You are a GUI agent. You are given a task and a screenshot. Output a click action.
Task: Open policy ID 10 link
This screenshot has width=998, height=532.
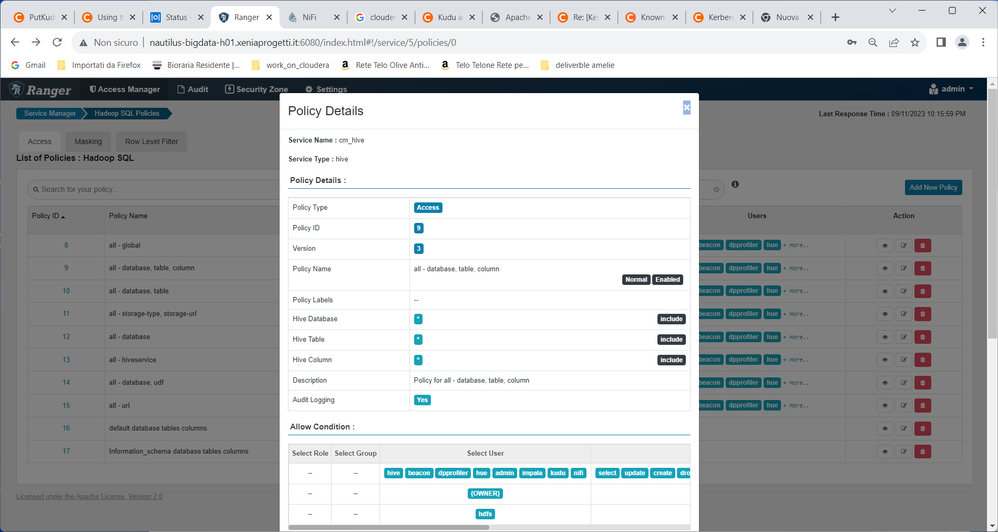point(66,291)
